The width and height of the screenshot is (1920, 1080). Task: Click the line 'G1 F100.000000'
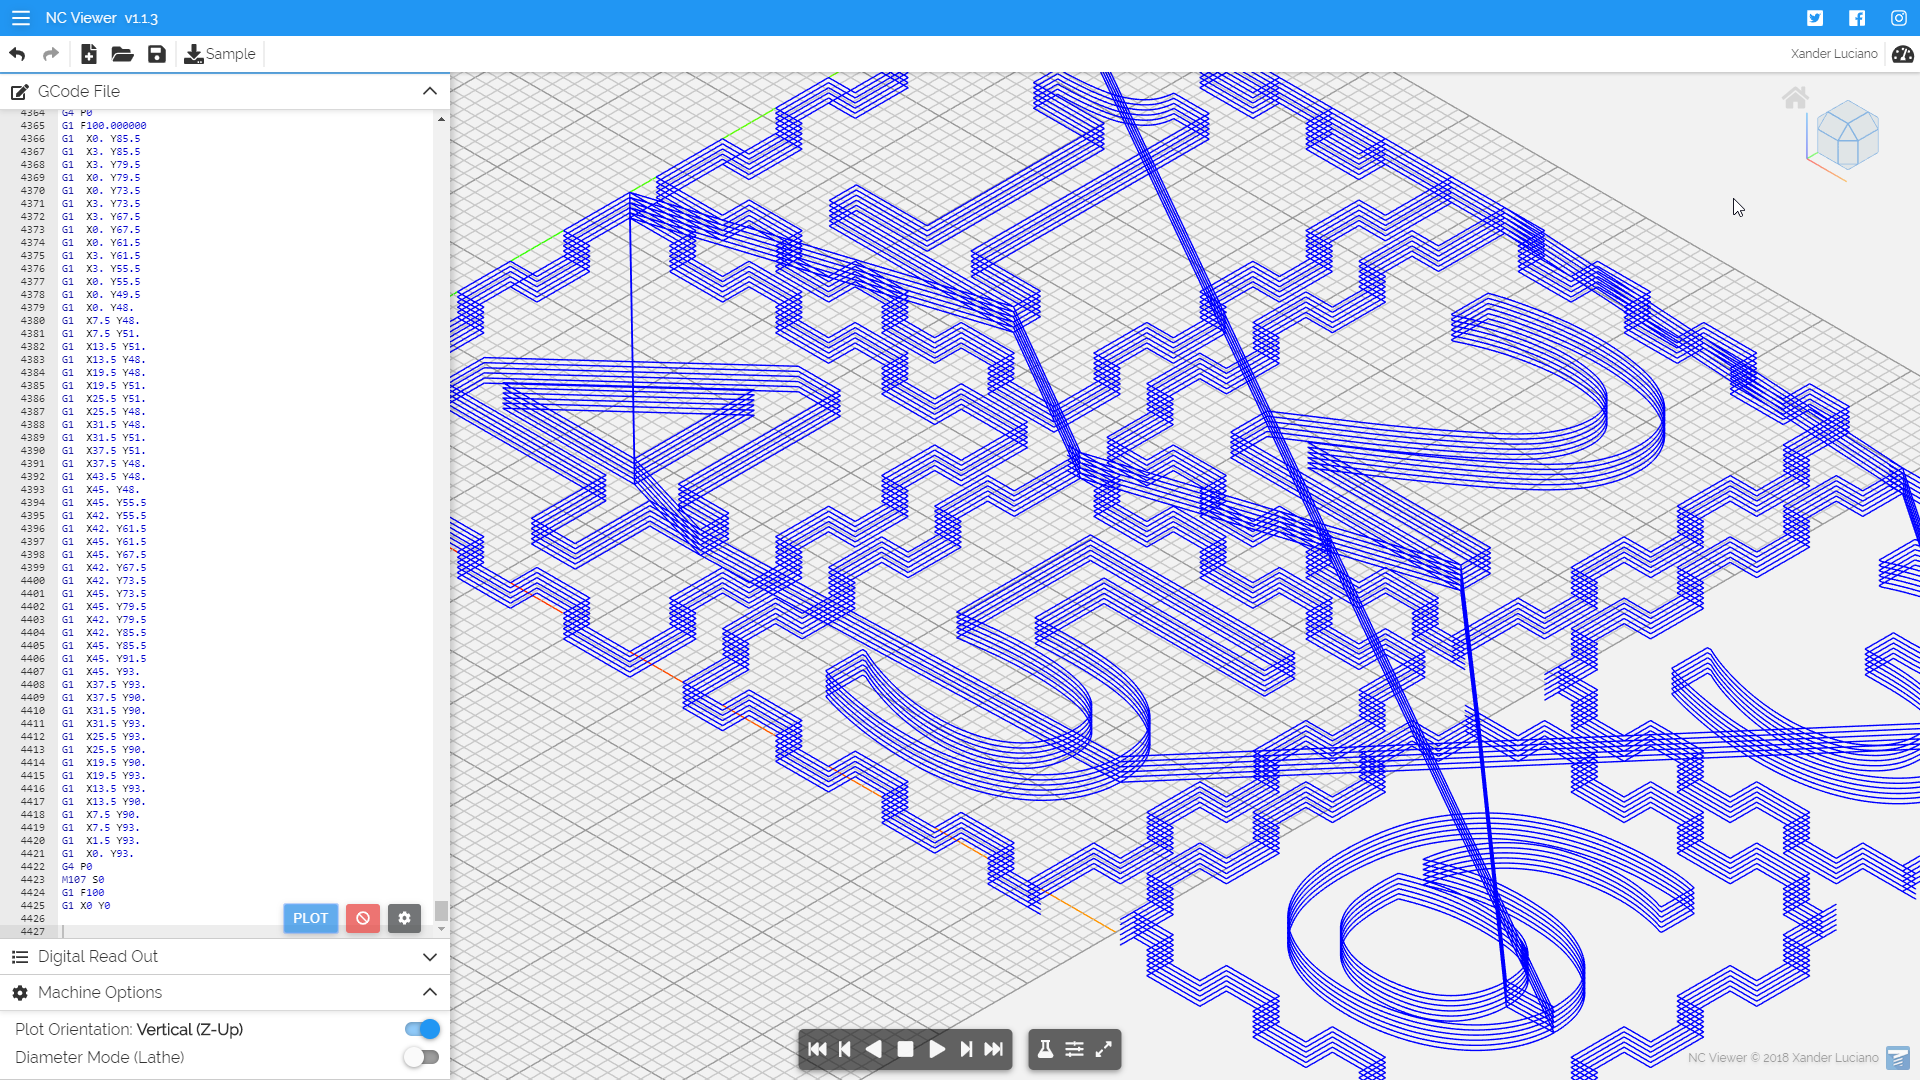click(x=104, y=126)
